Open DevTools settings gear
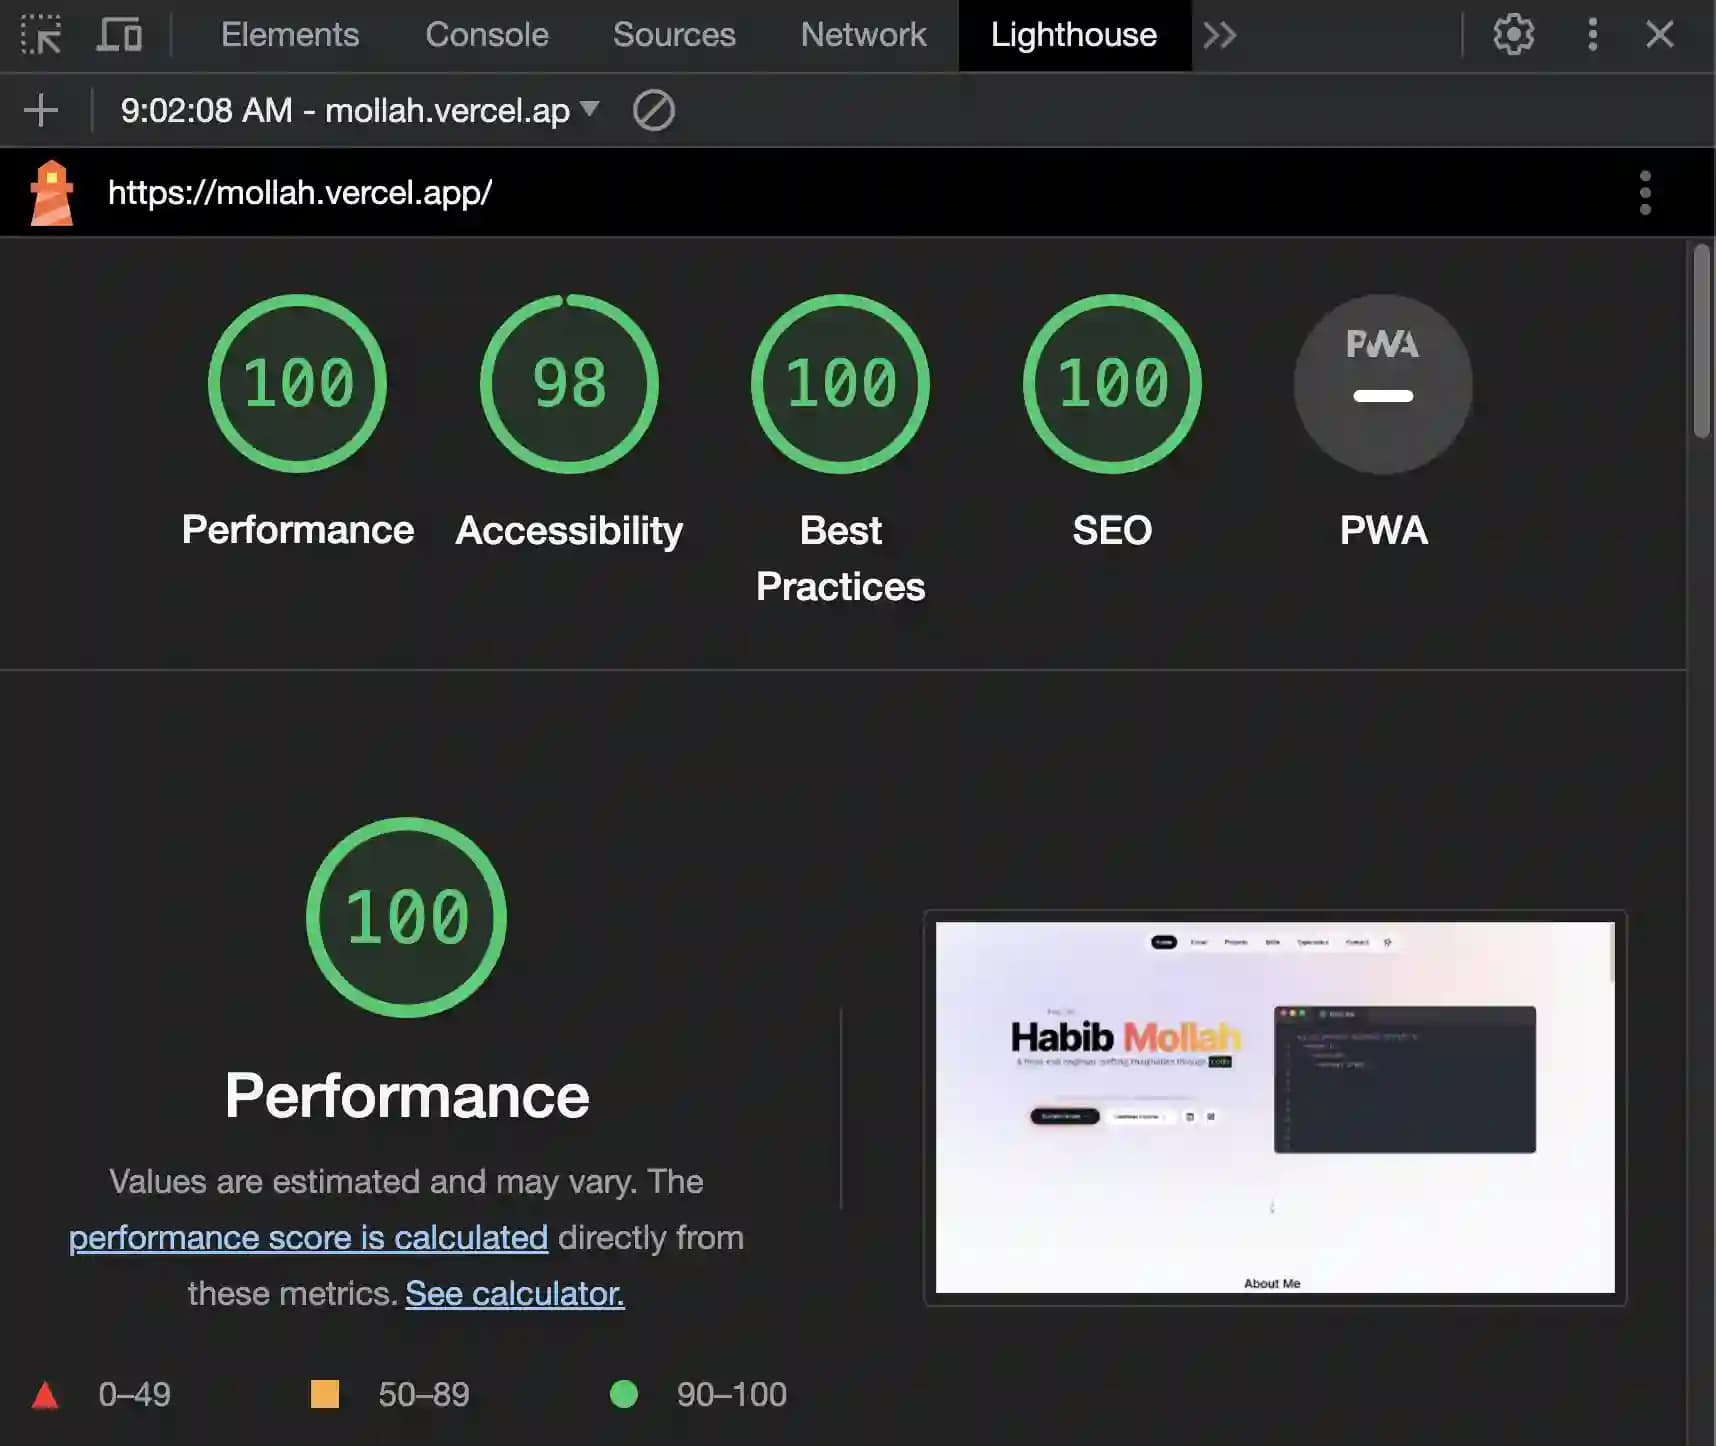 coord(1513,35)
